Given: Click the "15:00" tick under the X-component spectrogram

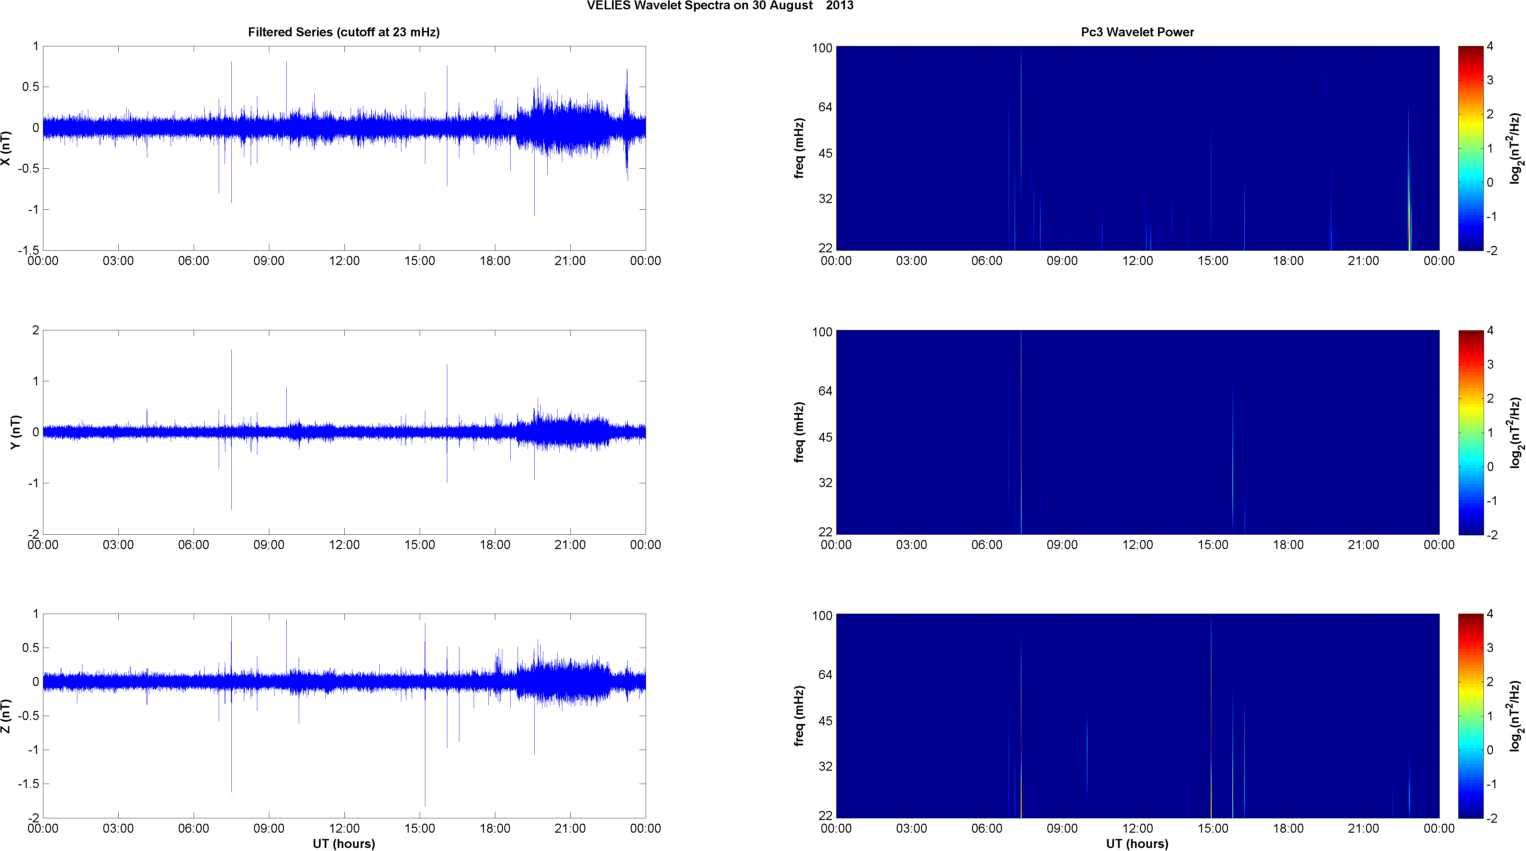Looking at the screenshot, I should tap(1213, 261).
